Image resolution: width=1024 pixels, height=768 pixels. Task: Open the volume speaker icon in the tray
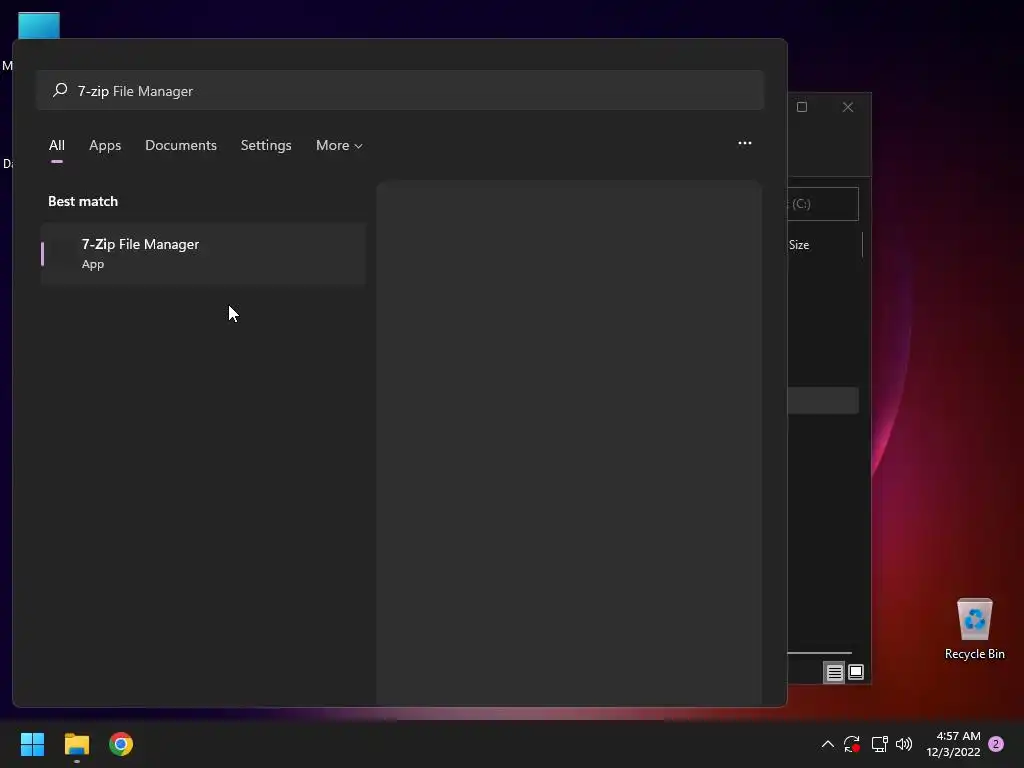click(904, 744)
